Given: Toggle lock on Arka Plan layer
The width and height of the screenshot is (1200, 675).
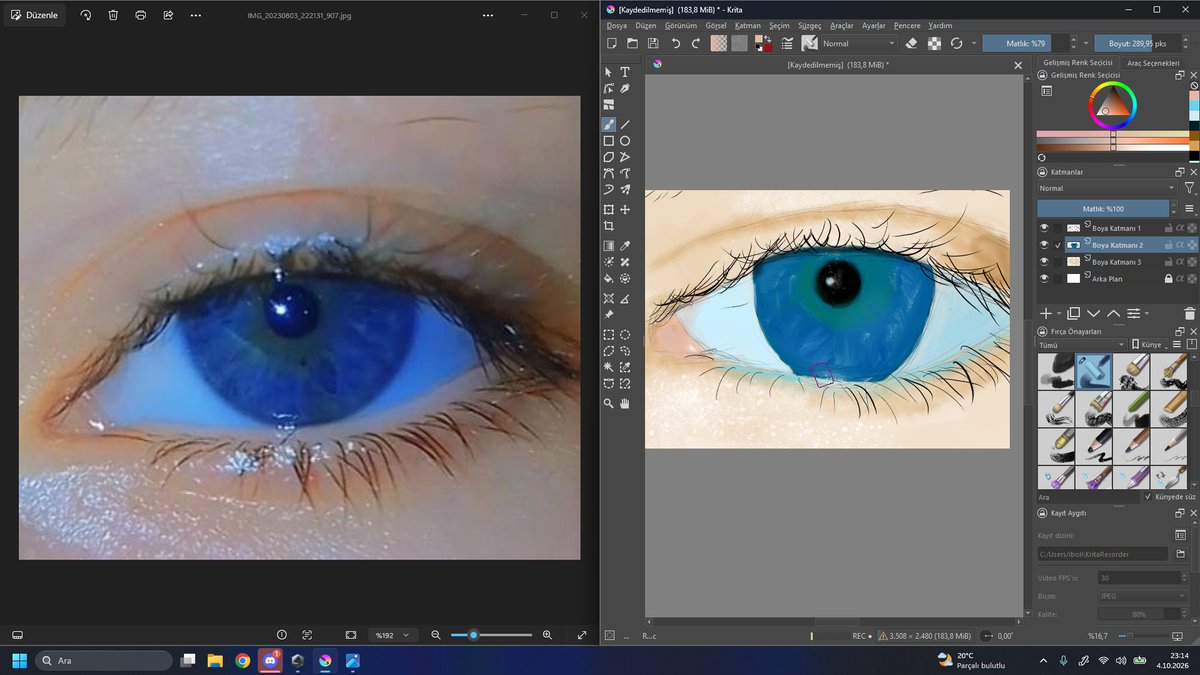Looking at the screenshot, I should point(1168,279).
